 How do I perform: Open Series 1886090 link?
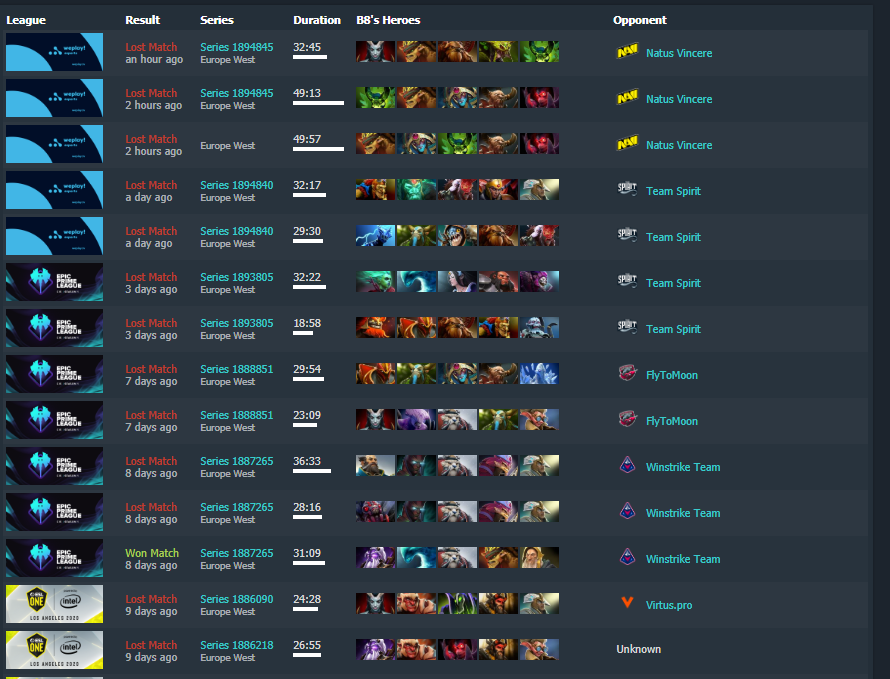(237, 599)
